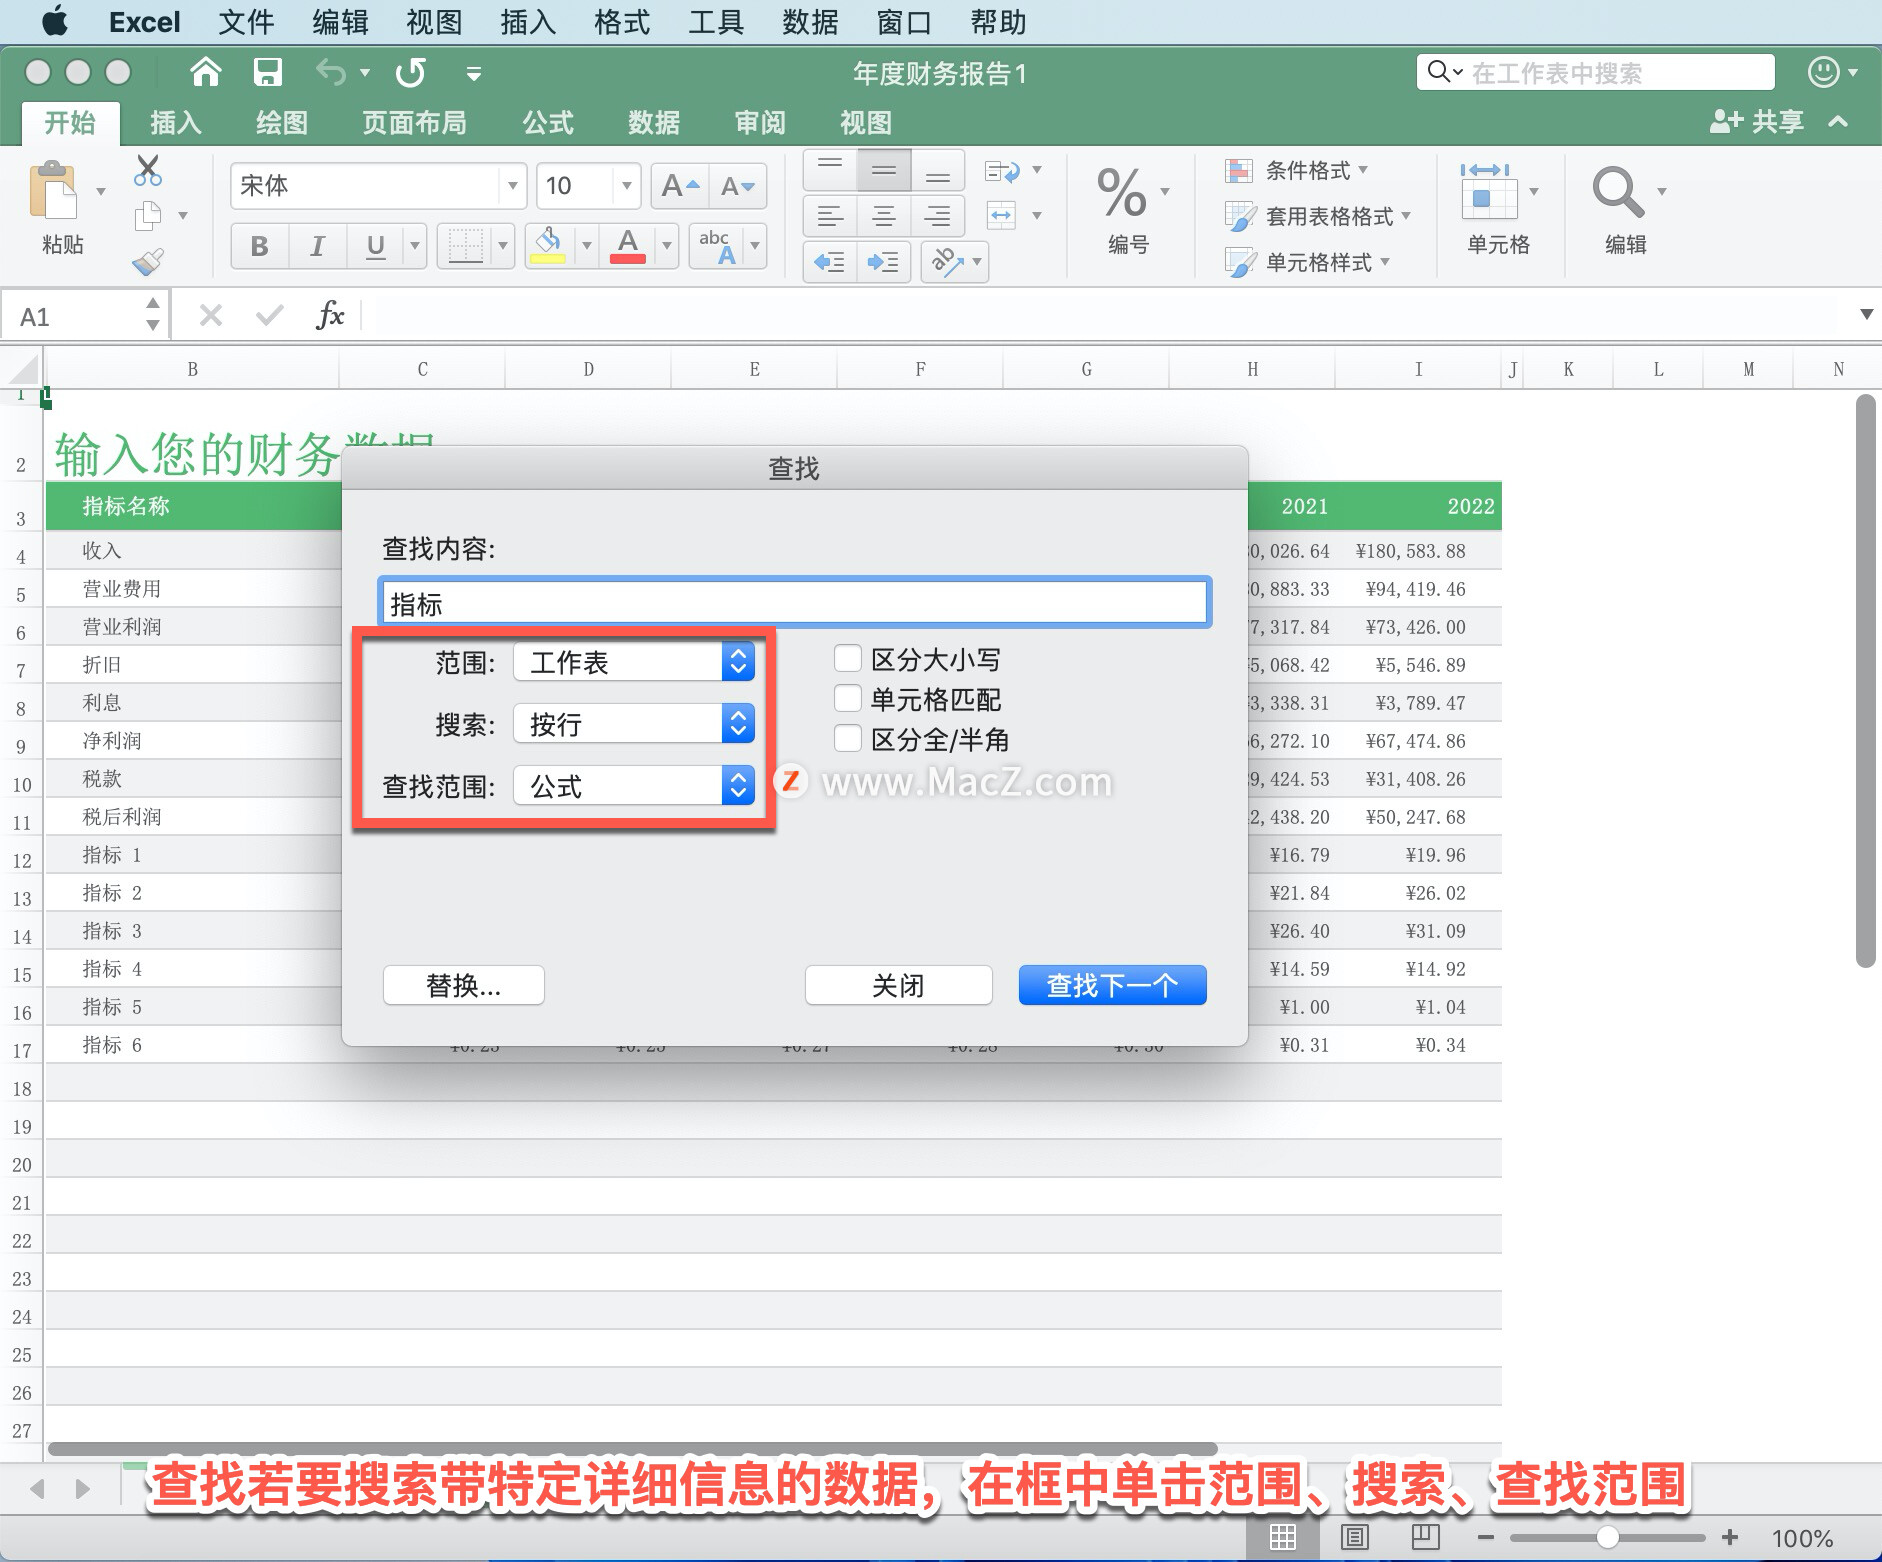Image resolution: width=1882 pixels, height=1562 pixels.
Task: Switch to Page Break preview
Action: point(1425,1537)
